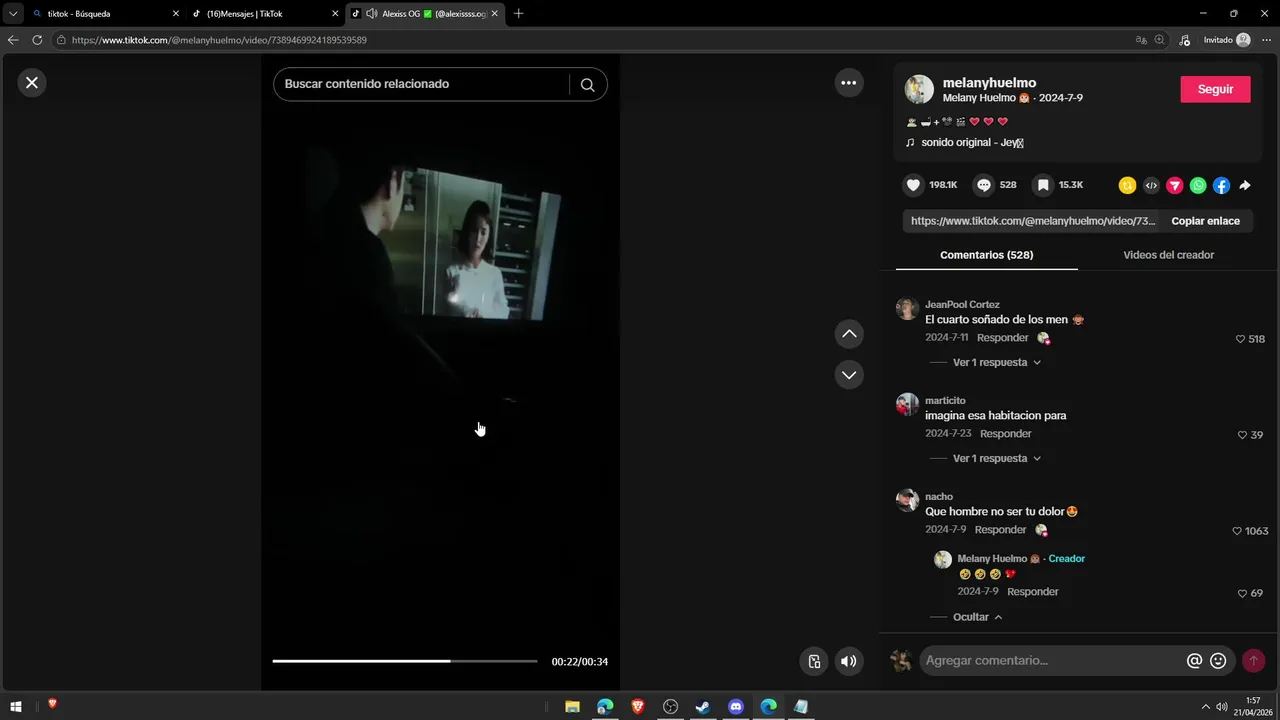
Task: Click the browser address bar URL
Action: tap(219, 40)
